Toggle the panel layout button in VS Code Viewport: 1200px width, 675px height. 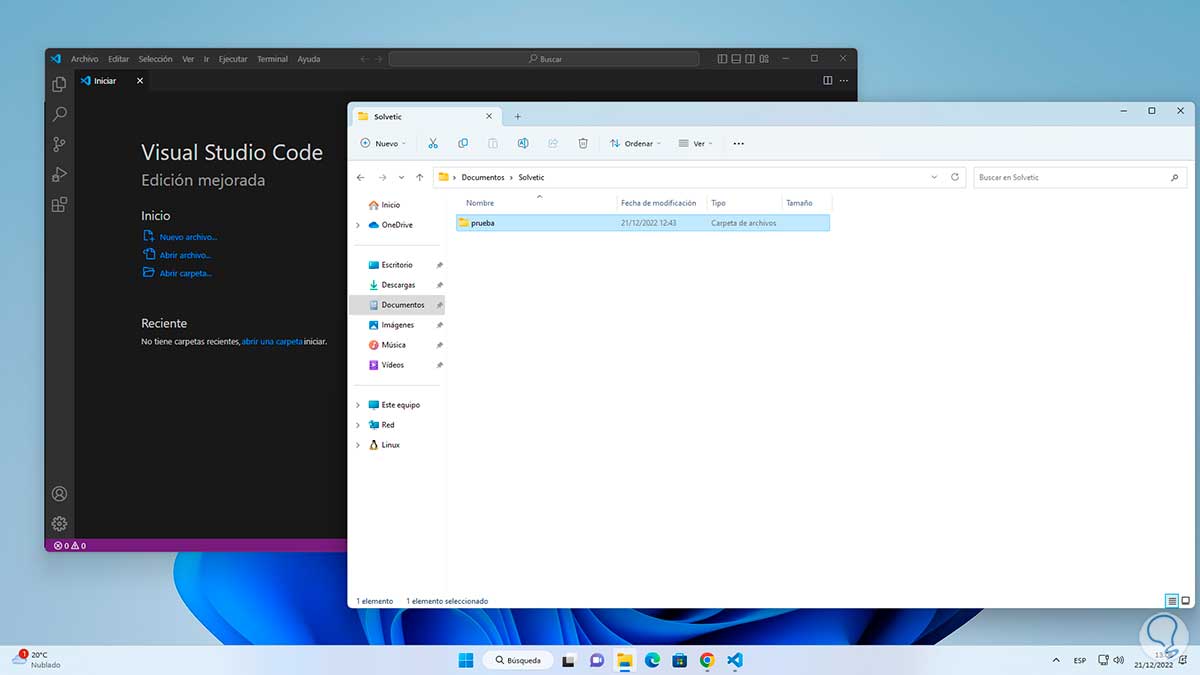click(x=738, y=59)
